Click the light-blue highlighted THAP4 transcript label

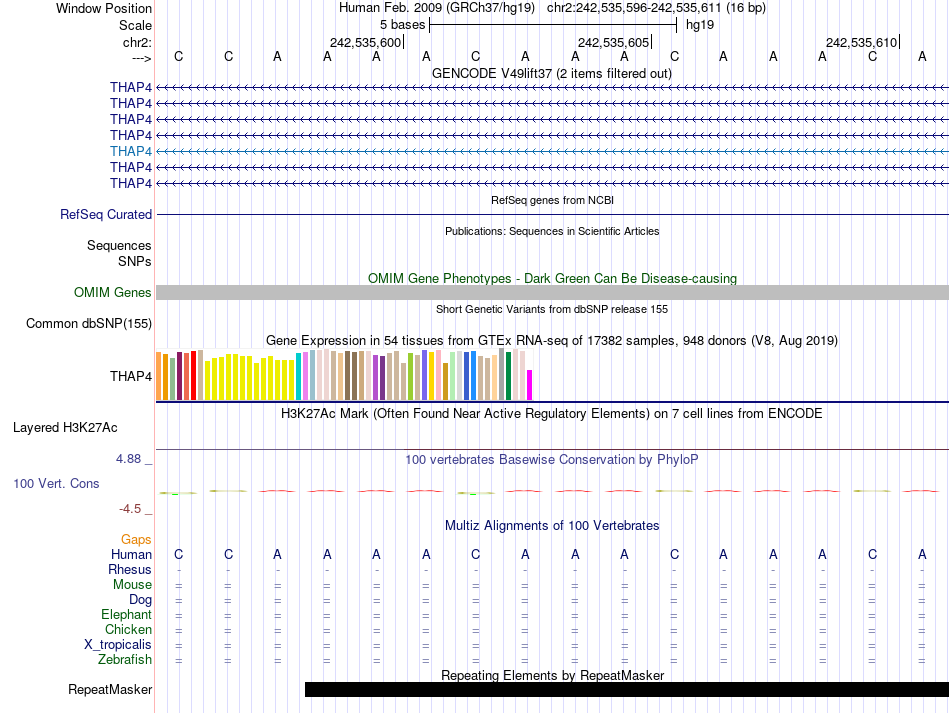pyautogui.click(x=131, y=151)
